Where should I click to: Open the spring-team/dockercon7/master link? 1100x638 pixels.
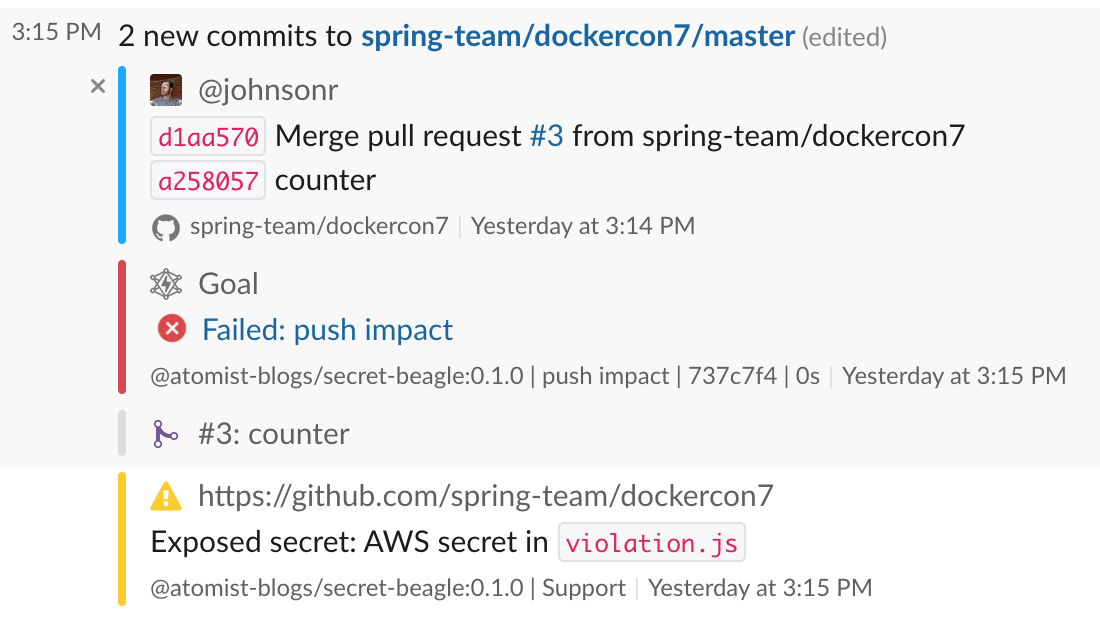578,37
